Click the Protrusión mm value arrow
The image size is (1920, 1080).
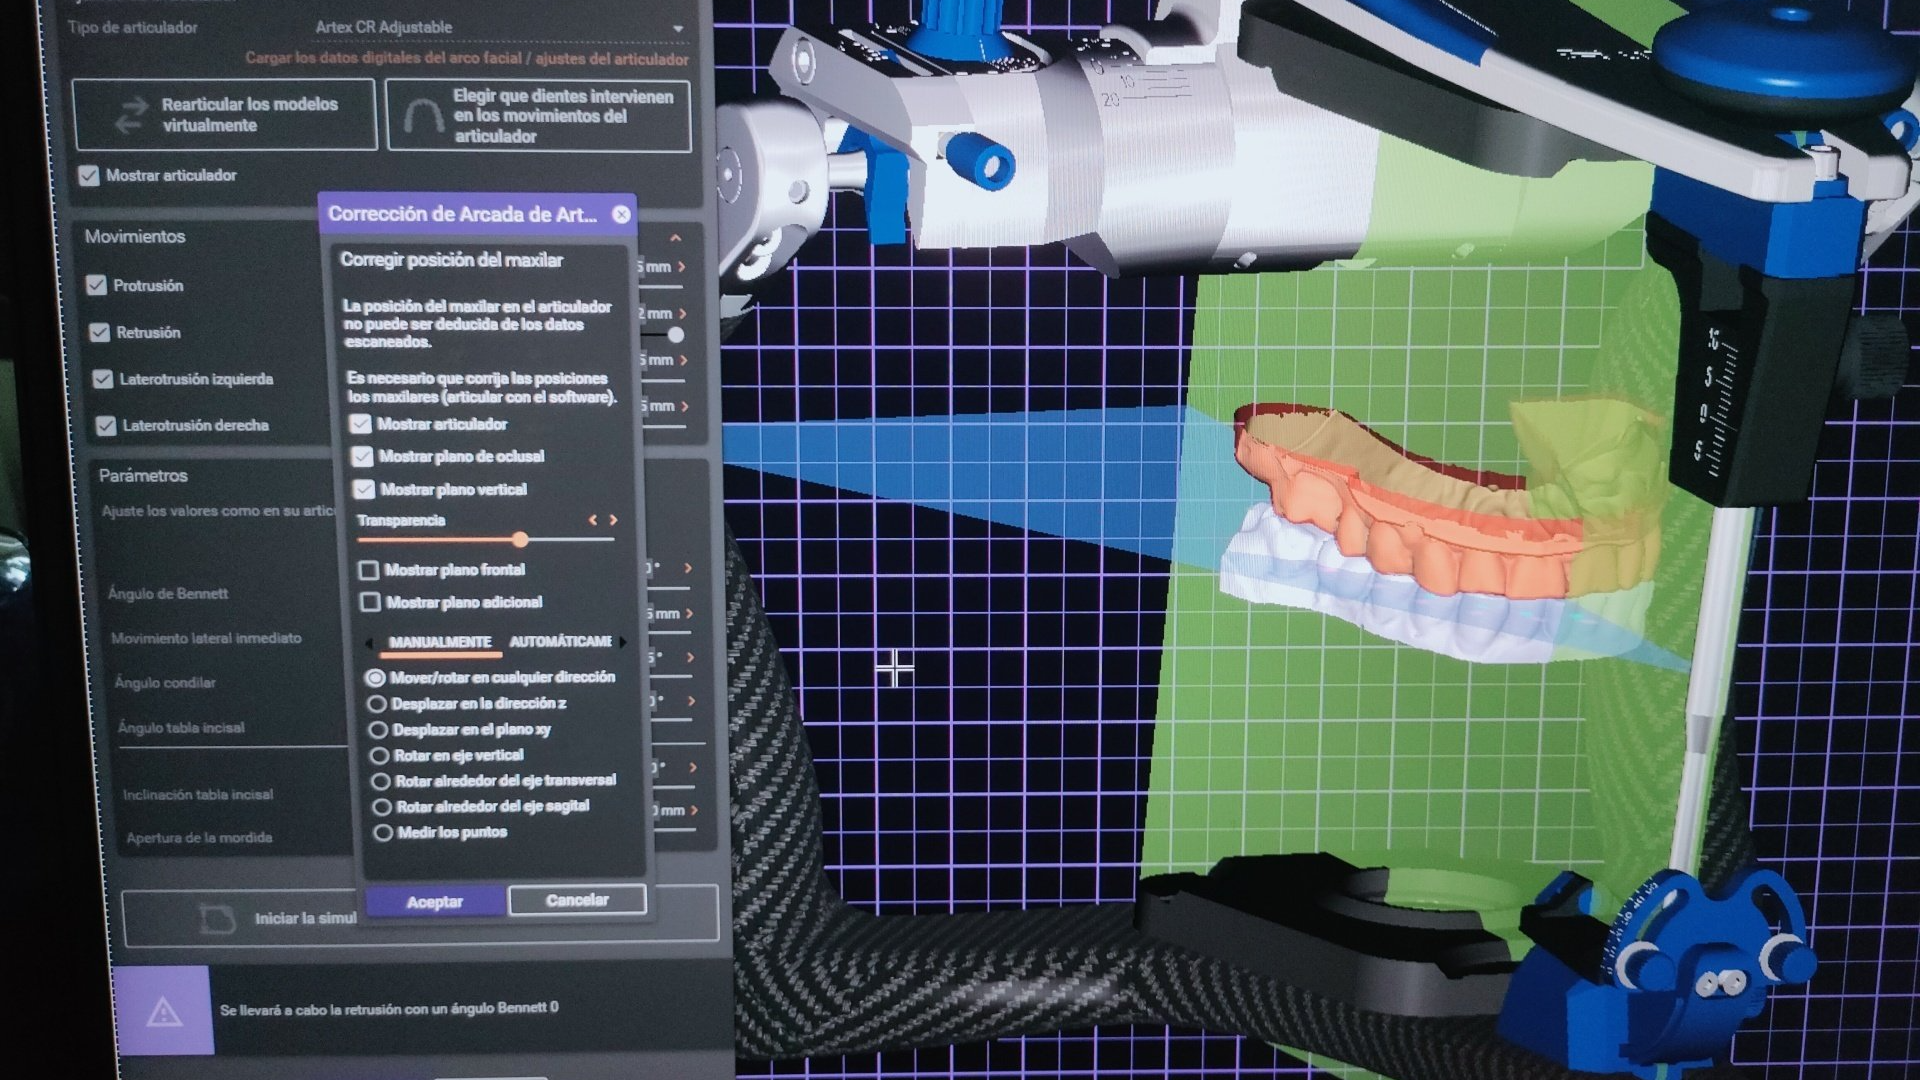click(682, 267)
